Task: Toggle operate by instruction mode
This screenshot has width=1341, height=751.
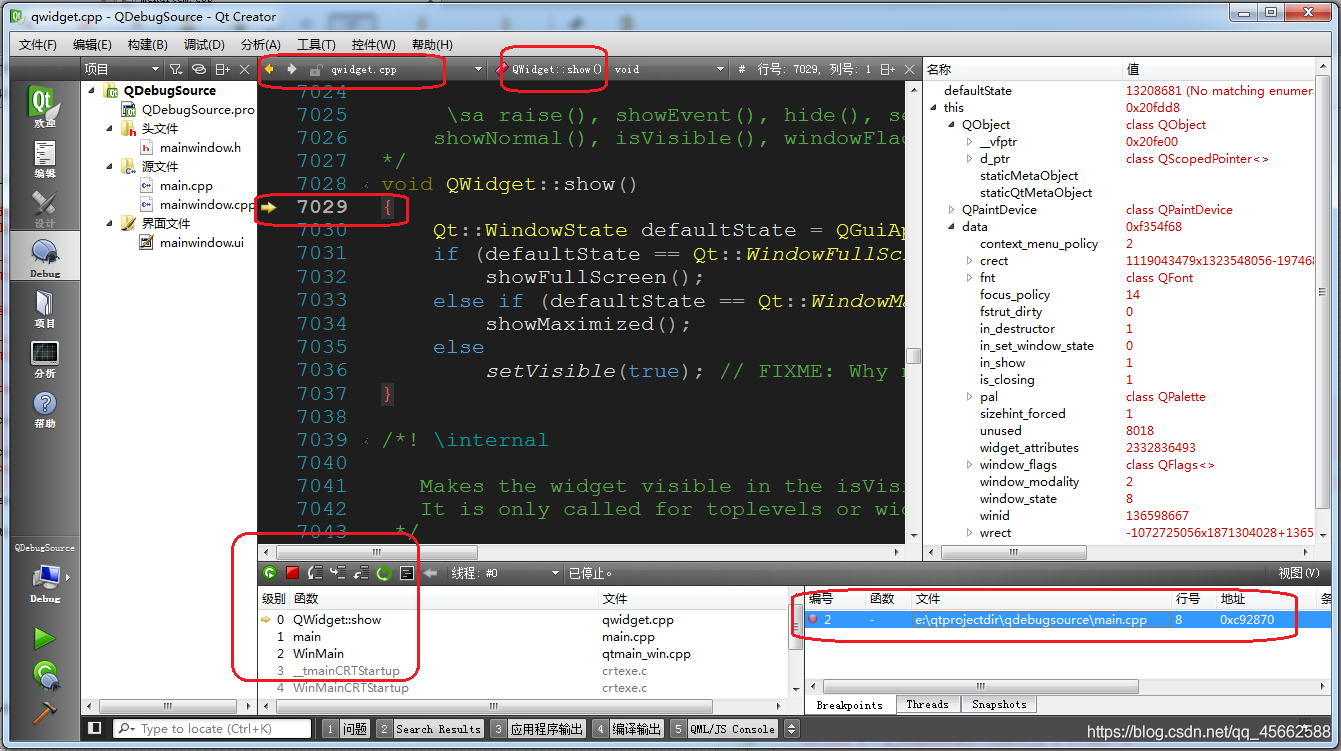Action: pyautogui.click(x=407, y=573)
